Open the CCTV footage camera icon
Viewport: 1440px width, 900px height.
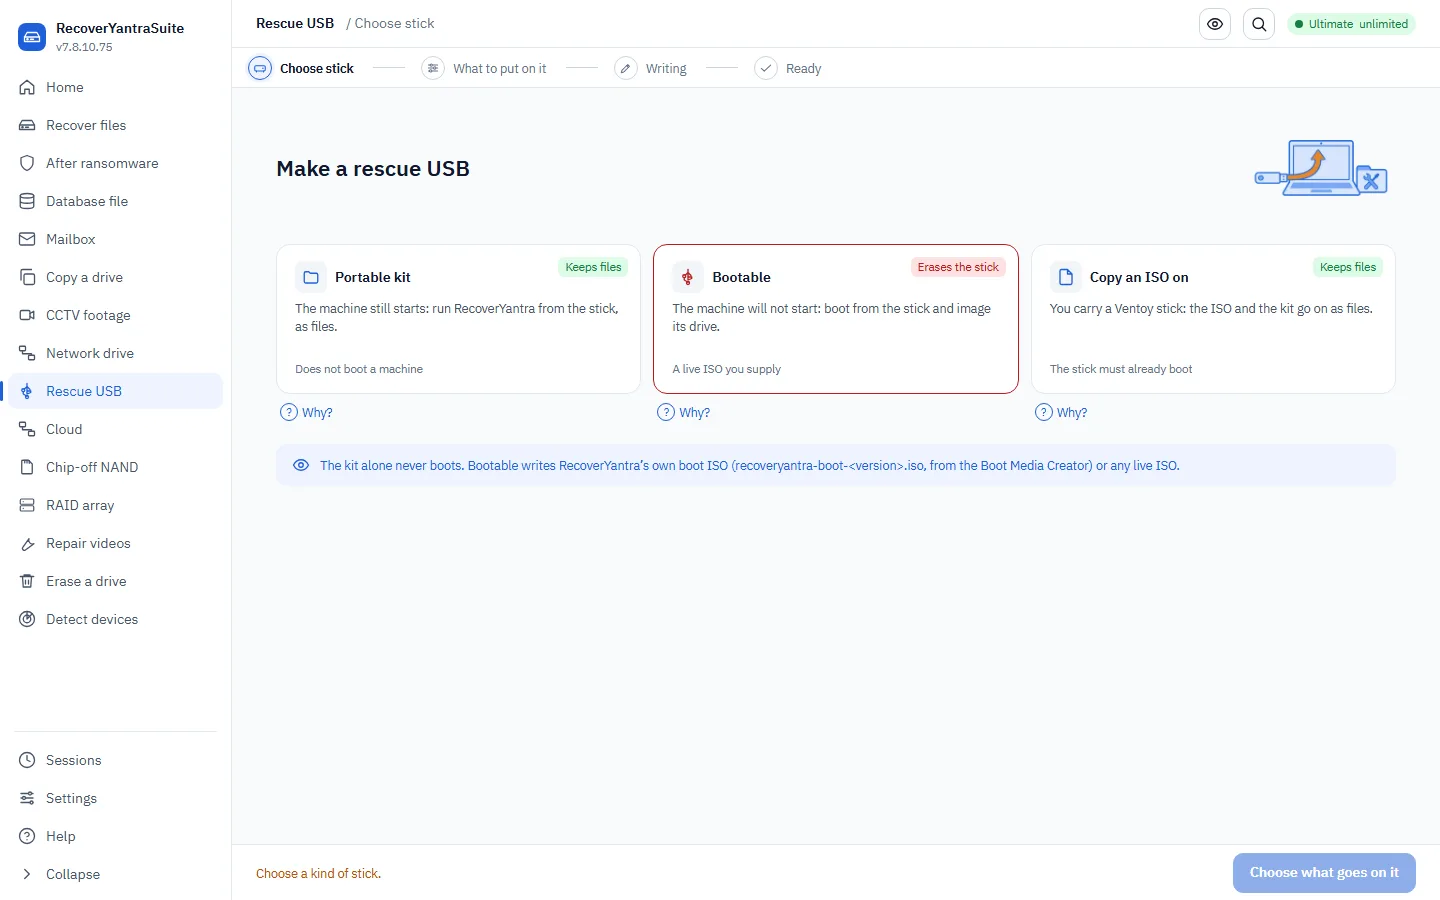pyautogui.click(x=27, y=315)
